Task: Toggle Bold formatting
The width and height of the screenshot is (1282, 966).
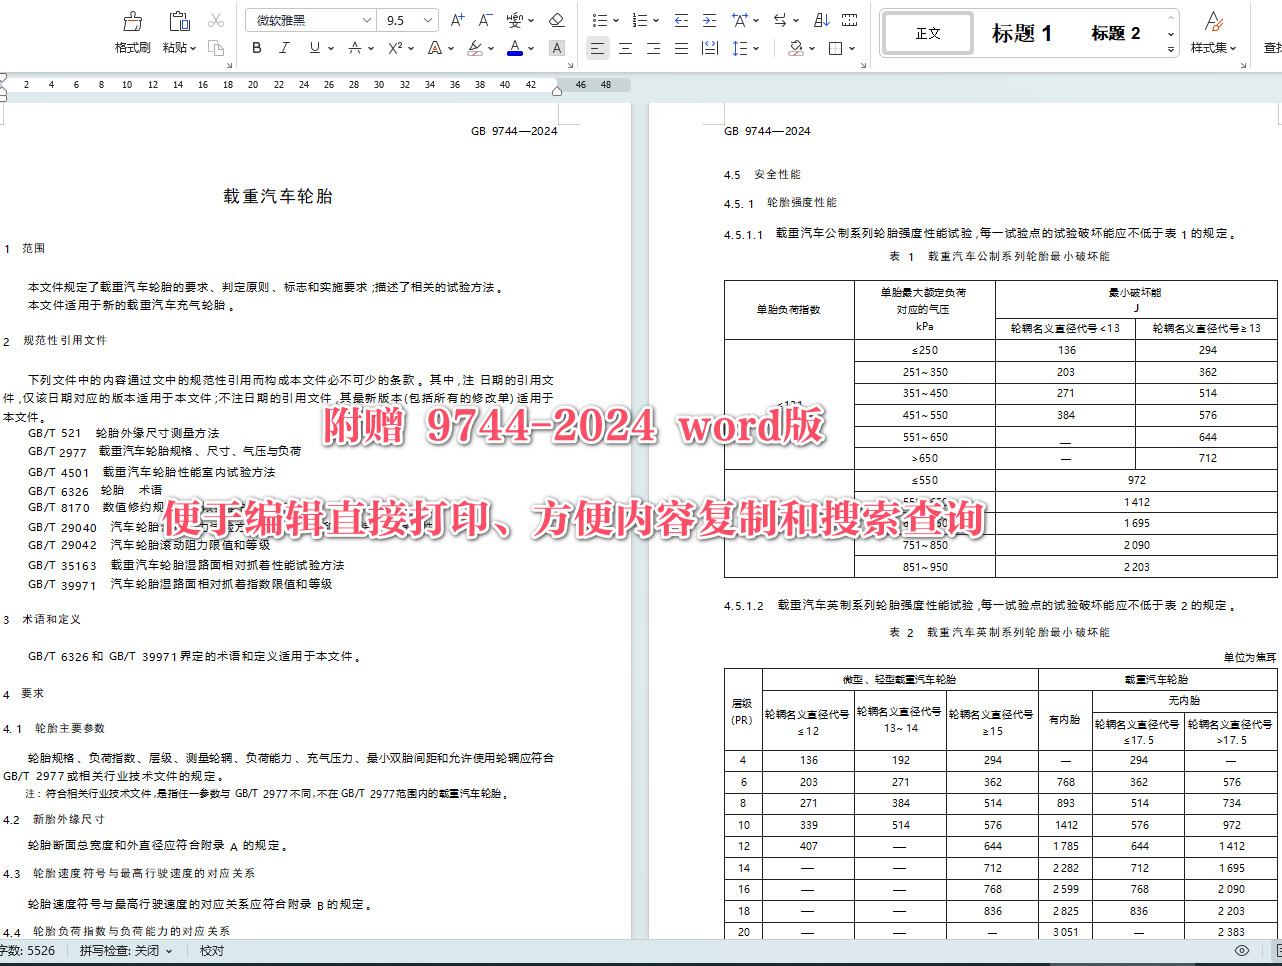Action: [257, 48]
